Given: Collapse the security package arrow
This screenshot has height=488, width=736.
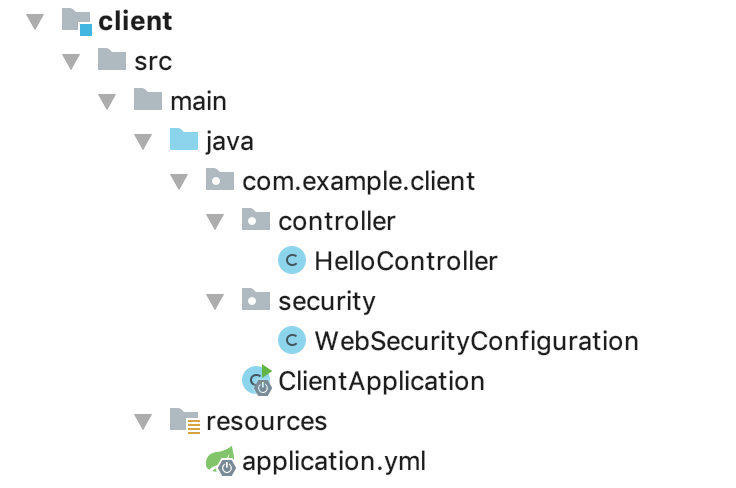Looking at the screenshot, I should pyautogui.click(x=215, y=301).
